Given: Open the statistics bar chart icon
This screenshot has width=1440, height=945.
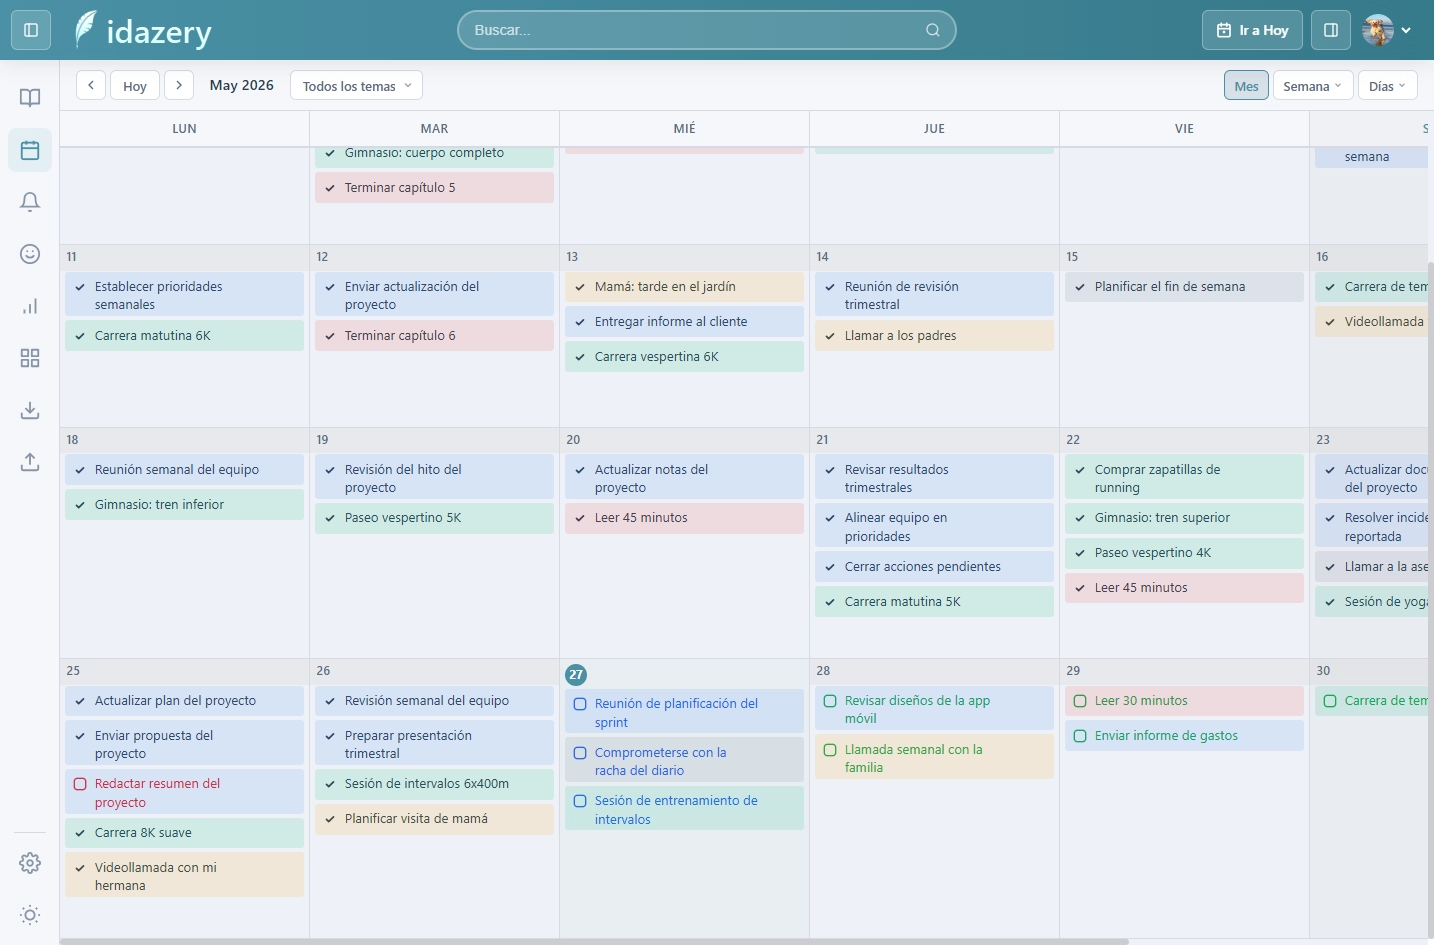Looking at the screenshot, I should [30, 306].
